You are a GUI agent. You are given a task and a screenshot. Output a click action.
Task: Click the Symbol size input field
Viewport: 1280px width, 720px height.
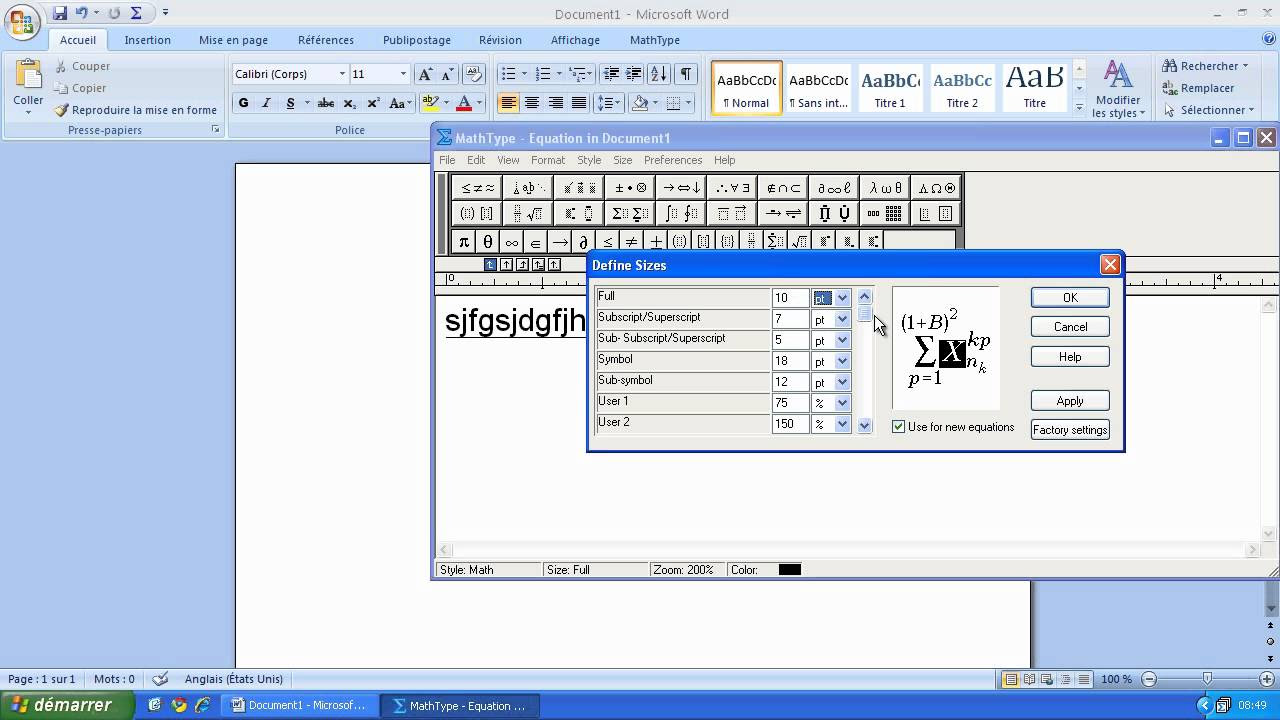(x=789, y=360)
